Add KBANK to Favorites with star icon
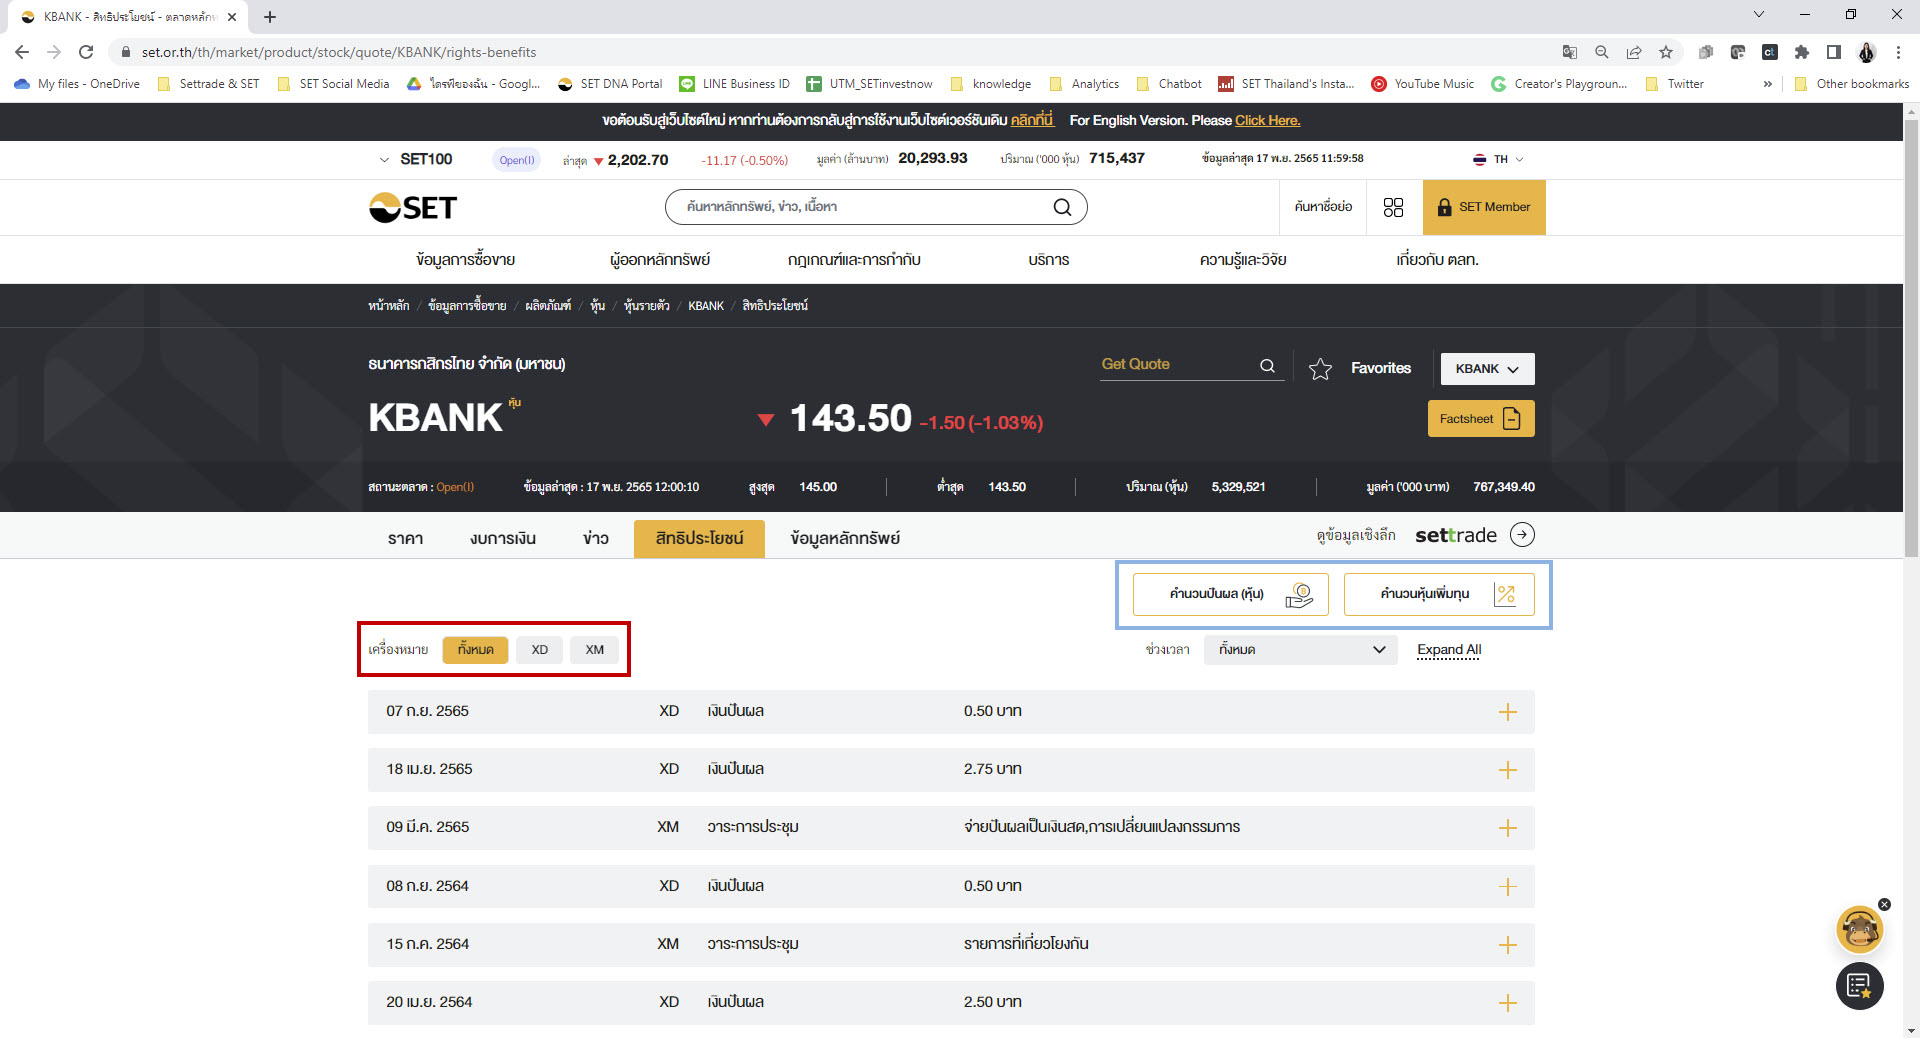 point(1320,369)
